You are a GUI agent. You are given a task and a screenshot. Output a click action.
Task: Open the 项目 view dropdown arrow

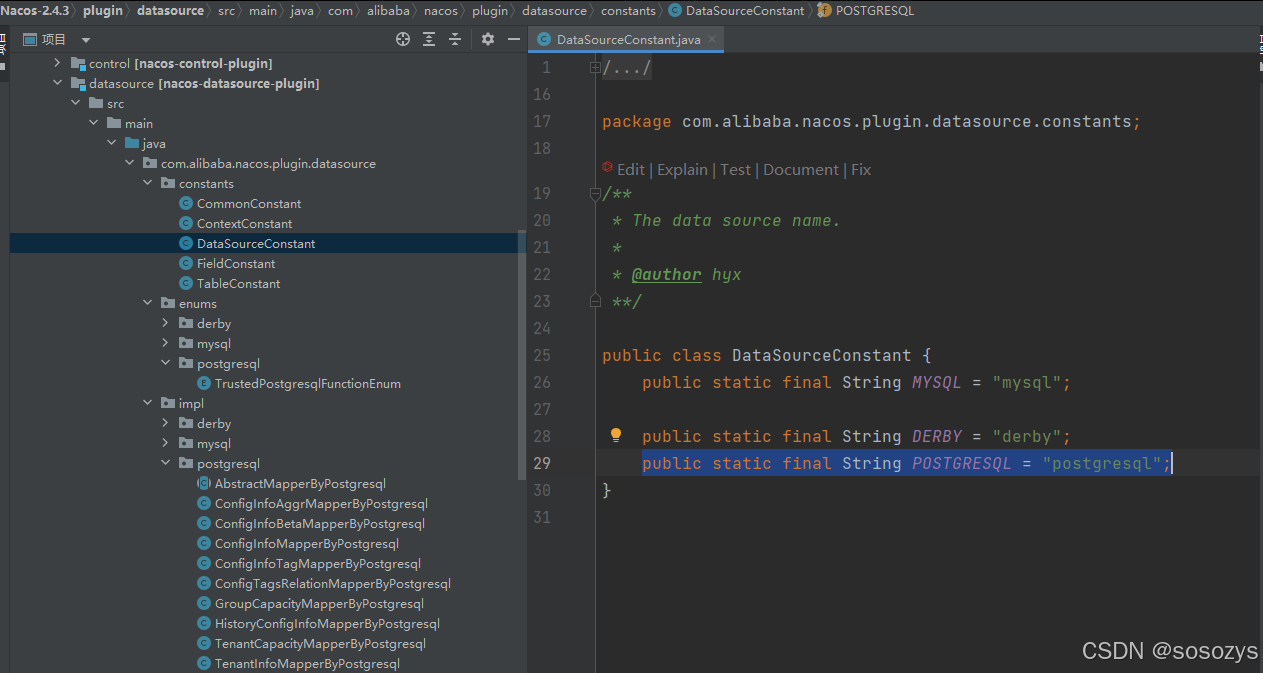86,39
